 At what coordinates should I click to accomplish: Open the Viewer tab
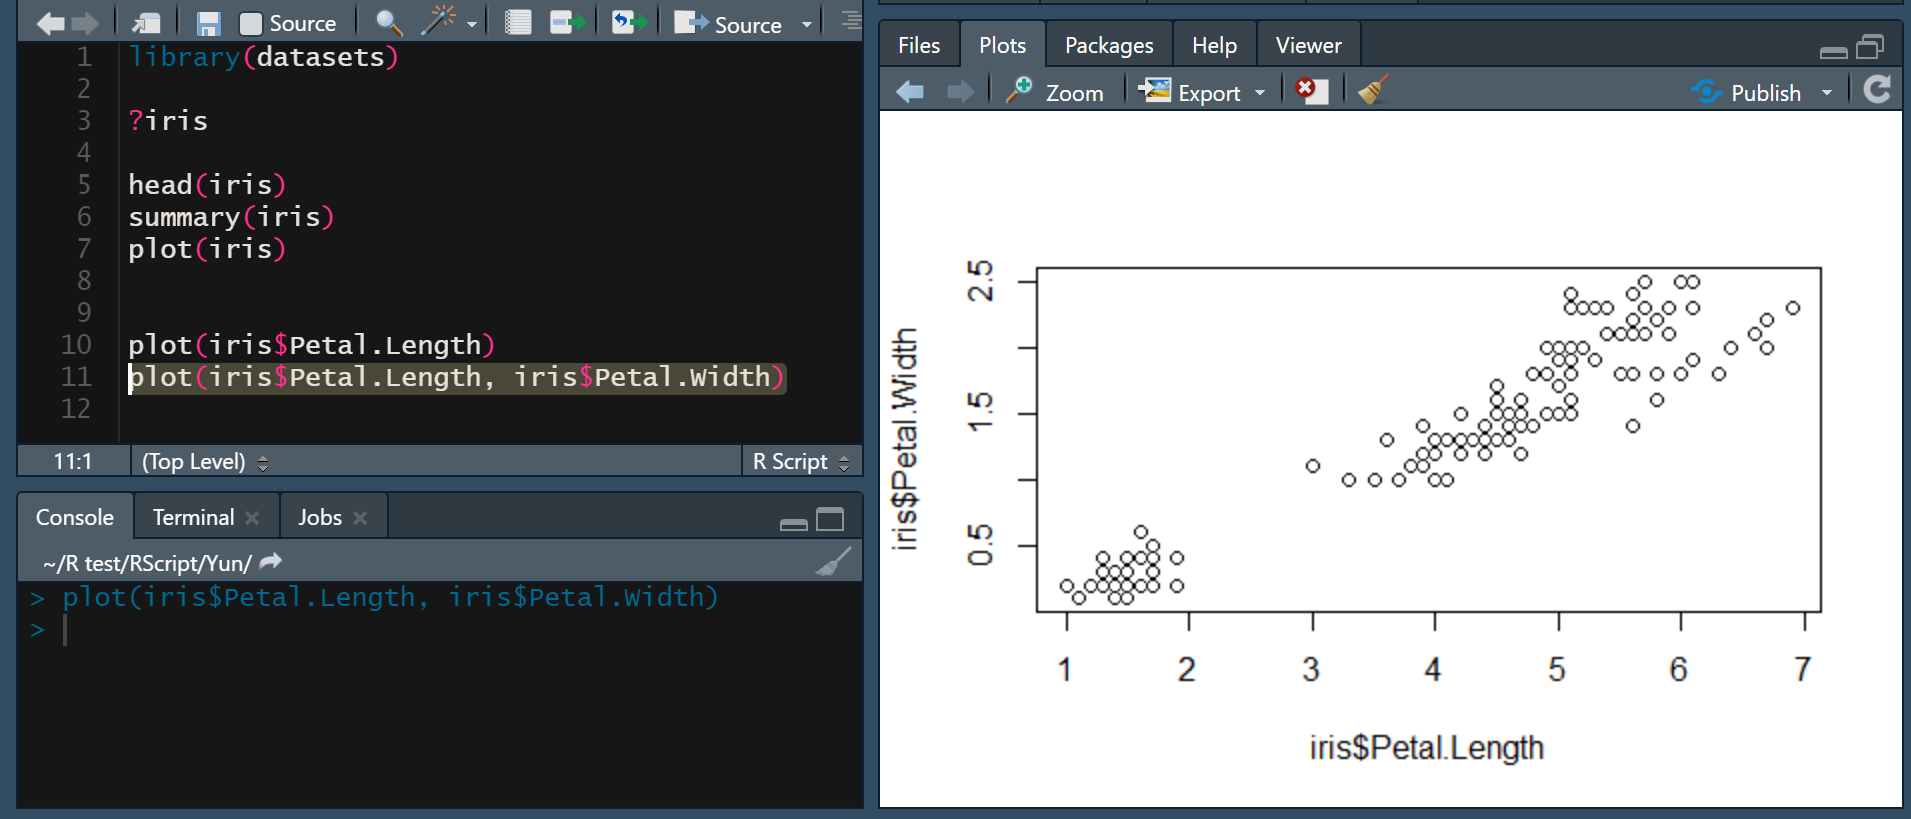1308,45
